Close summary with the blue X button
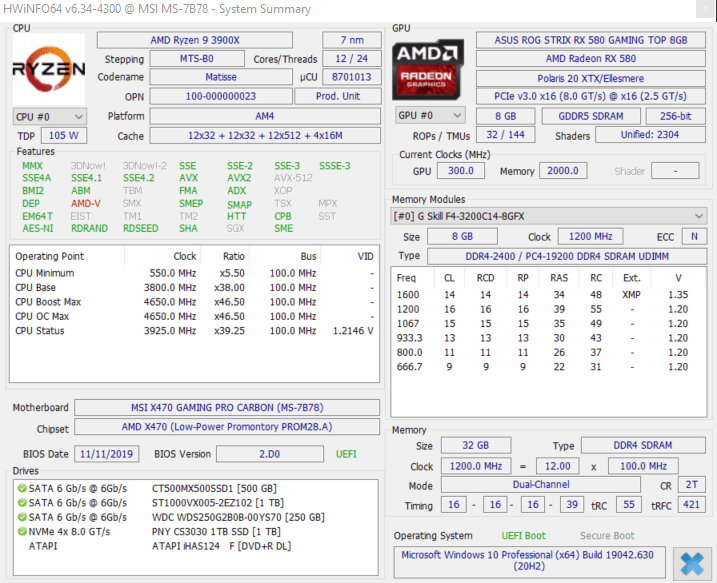The height and width of the screenshot is (583, 717). click(691, 563)
